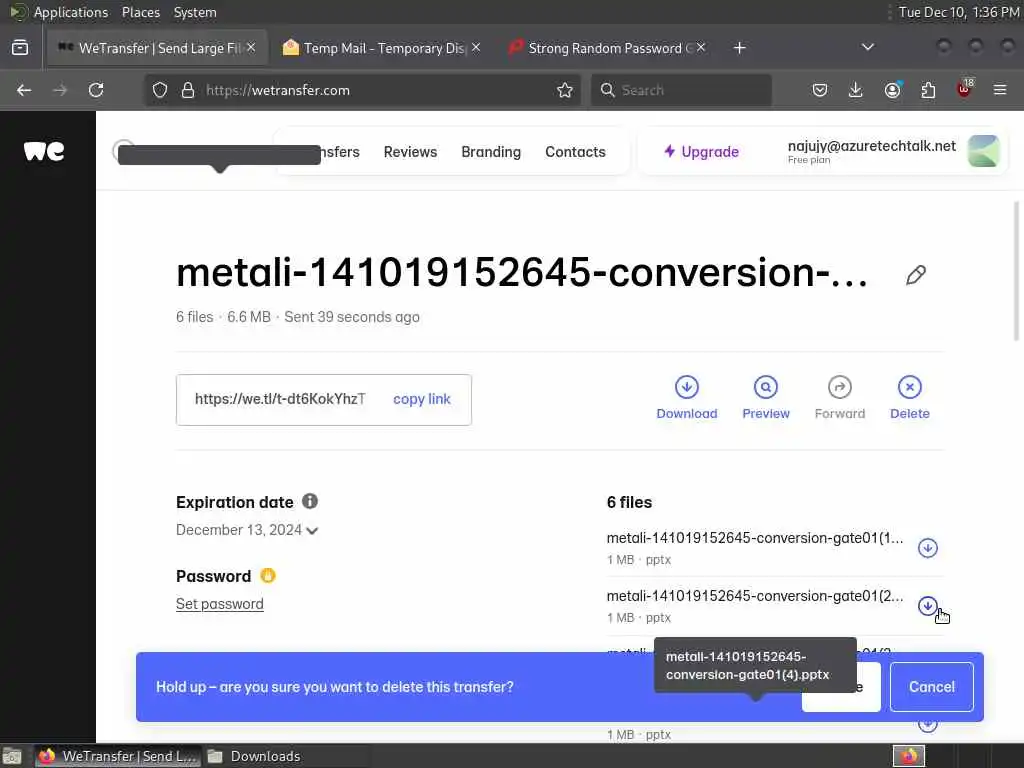The image size is (1024, 768).
Task: Bookmark page with star icon
Action: point(565,90)
